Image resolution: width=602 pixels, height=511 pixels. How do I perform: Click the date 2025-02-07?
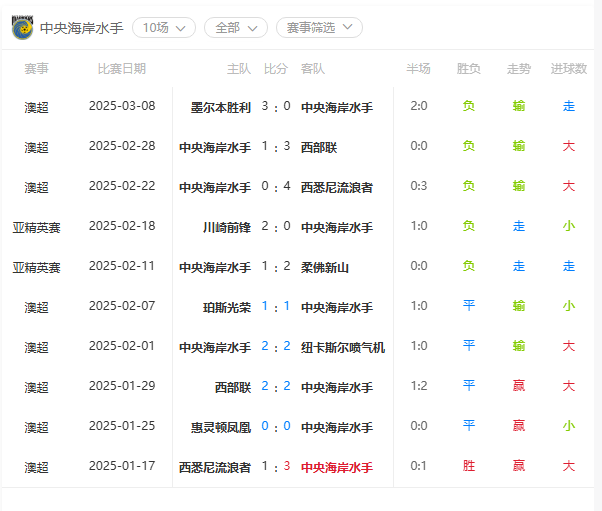pos(122,306)
